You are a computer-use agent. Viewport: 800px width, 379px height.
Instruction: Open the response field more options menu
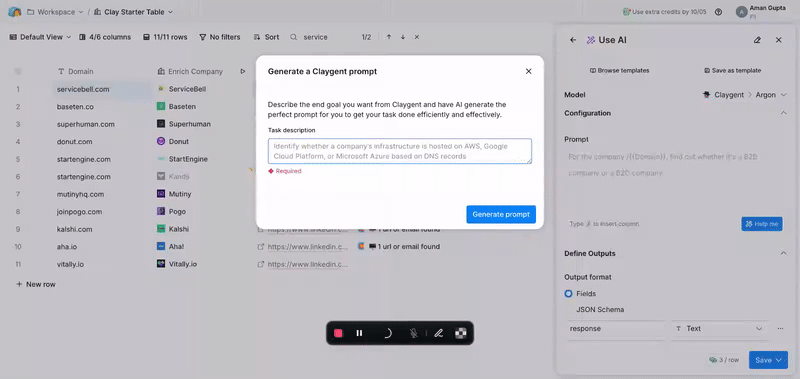[780, 329]
